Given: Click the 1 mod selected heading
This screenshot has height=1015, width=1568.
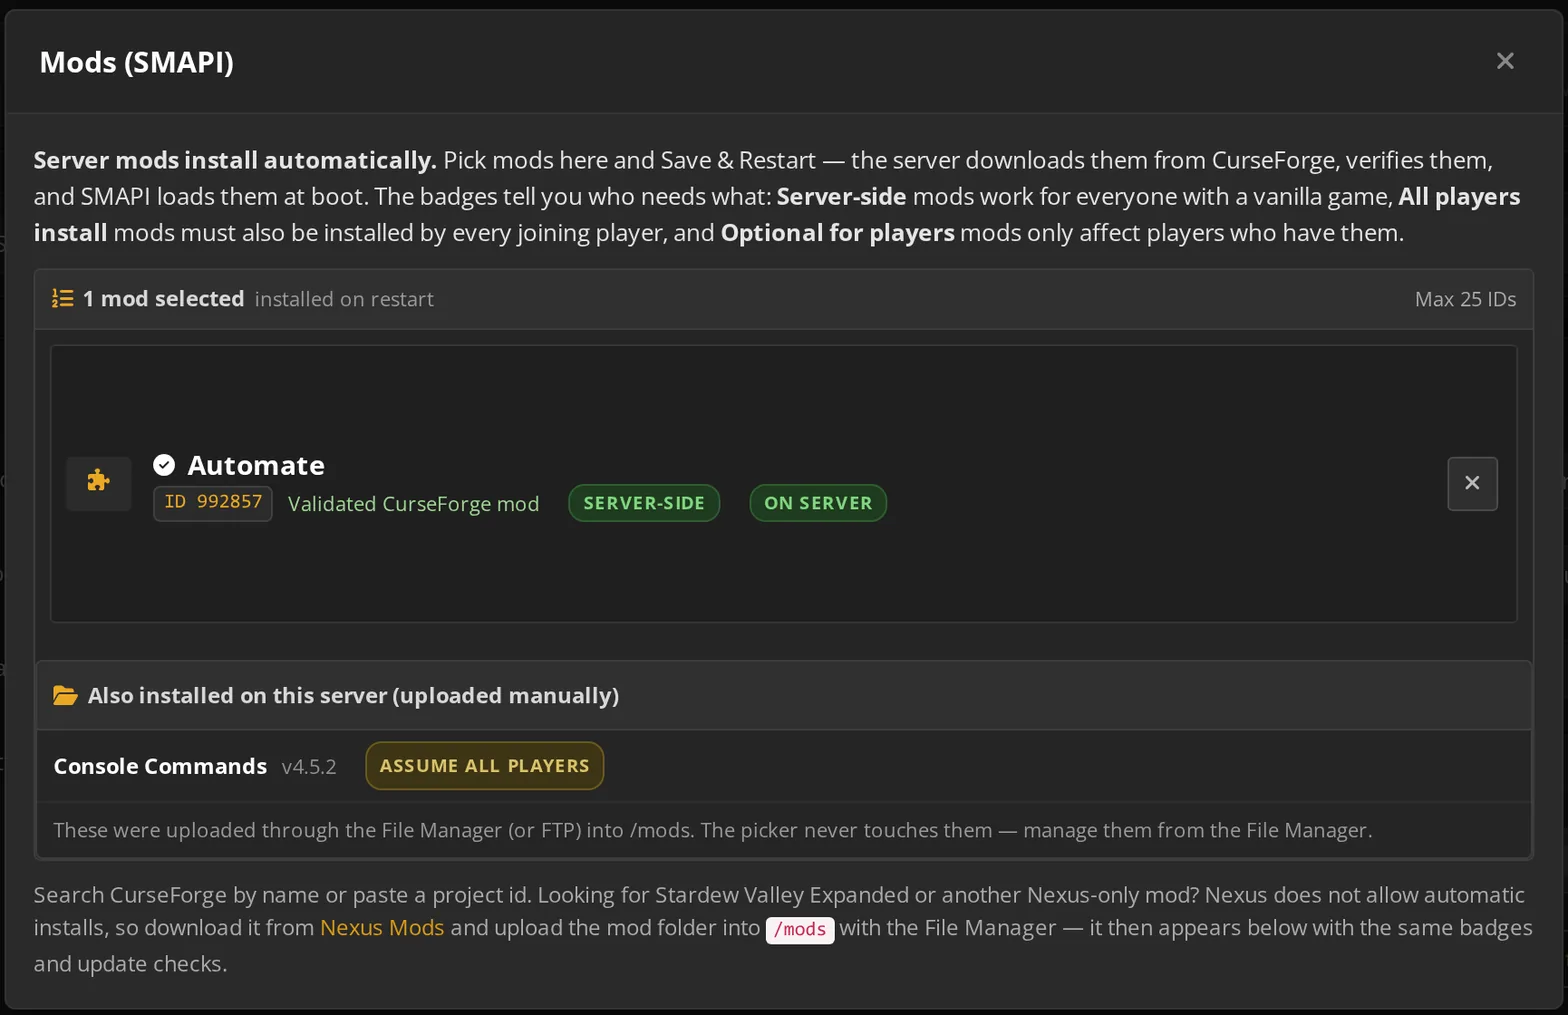Looking at the screenshot, I should click(163, 299).
